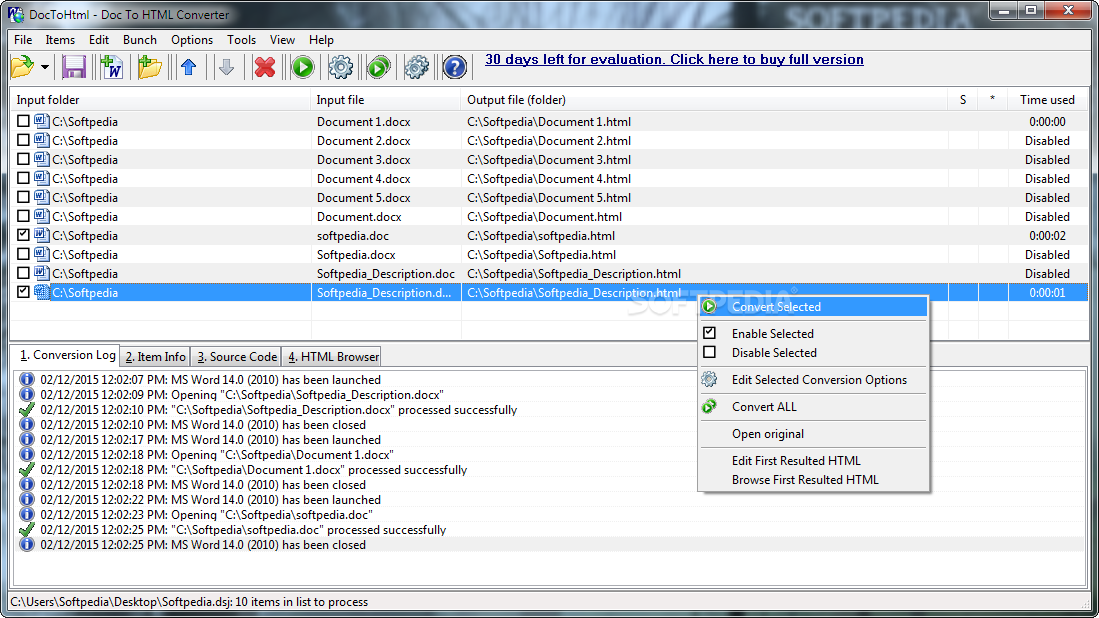Click the * column header

(992, 100)
